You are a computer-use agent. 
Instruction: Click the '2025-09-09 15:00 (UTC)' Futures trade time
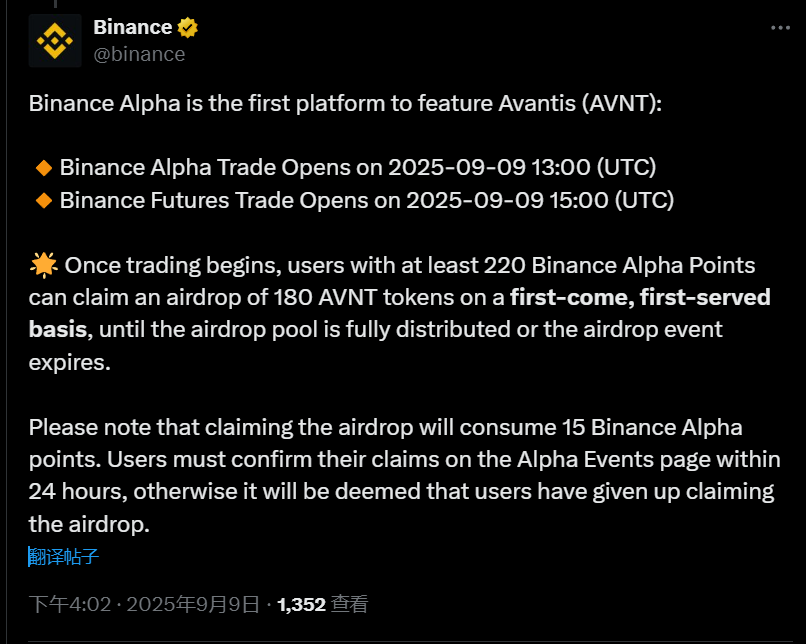pos(540,200)
